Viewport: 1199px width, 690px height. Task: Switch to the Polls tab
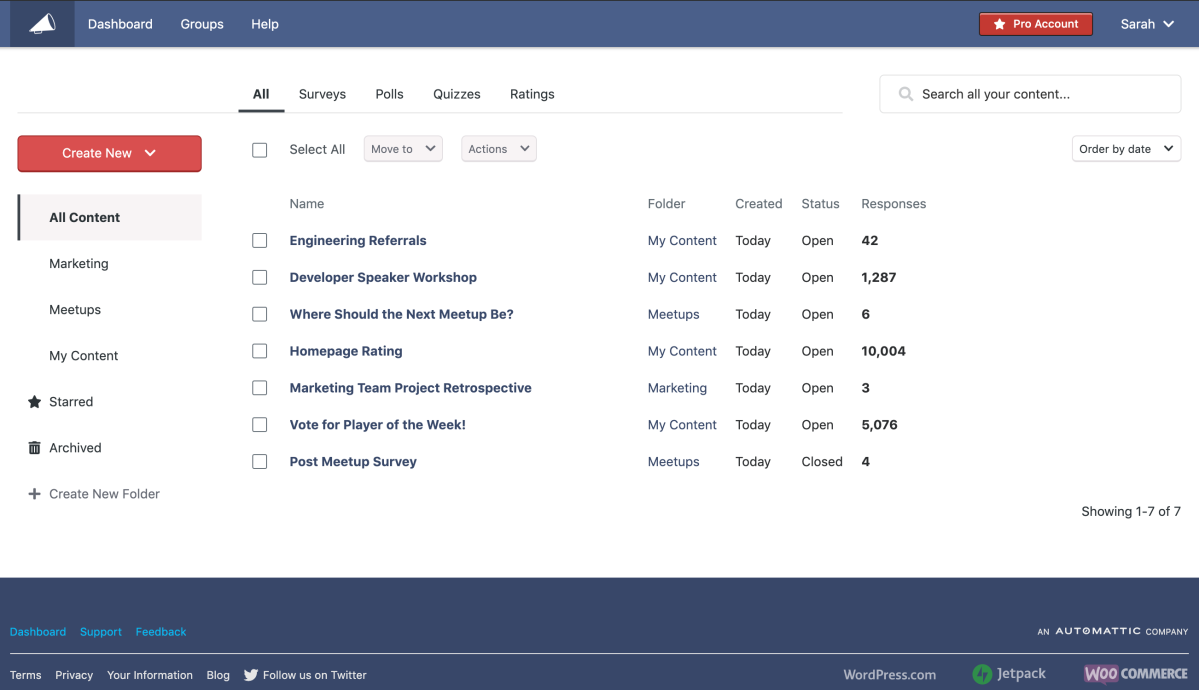click(x=389, y=94)
